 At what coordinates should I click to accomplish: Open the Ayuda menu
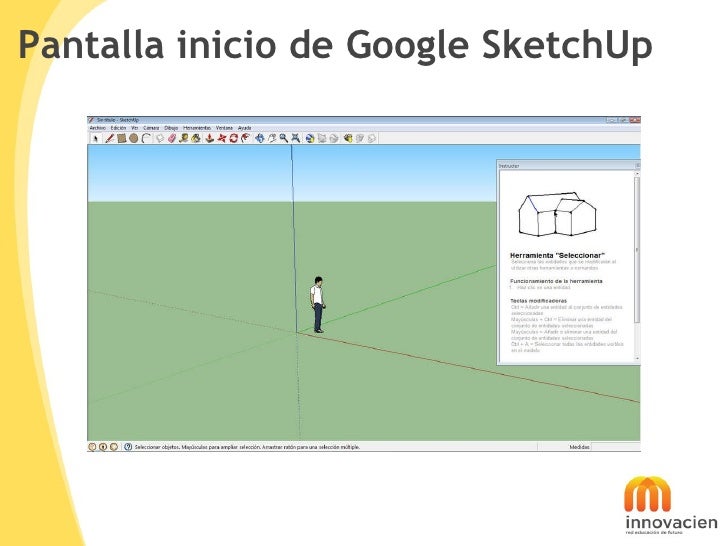coord(245,128)
